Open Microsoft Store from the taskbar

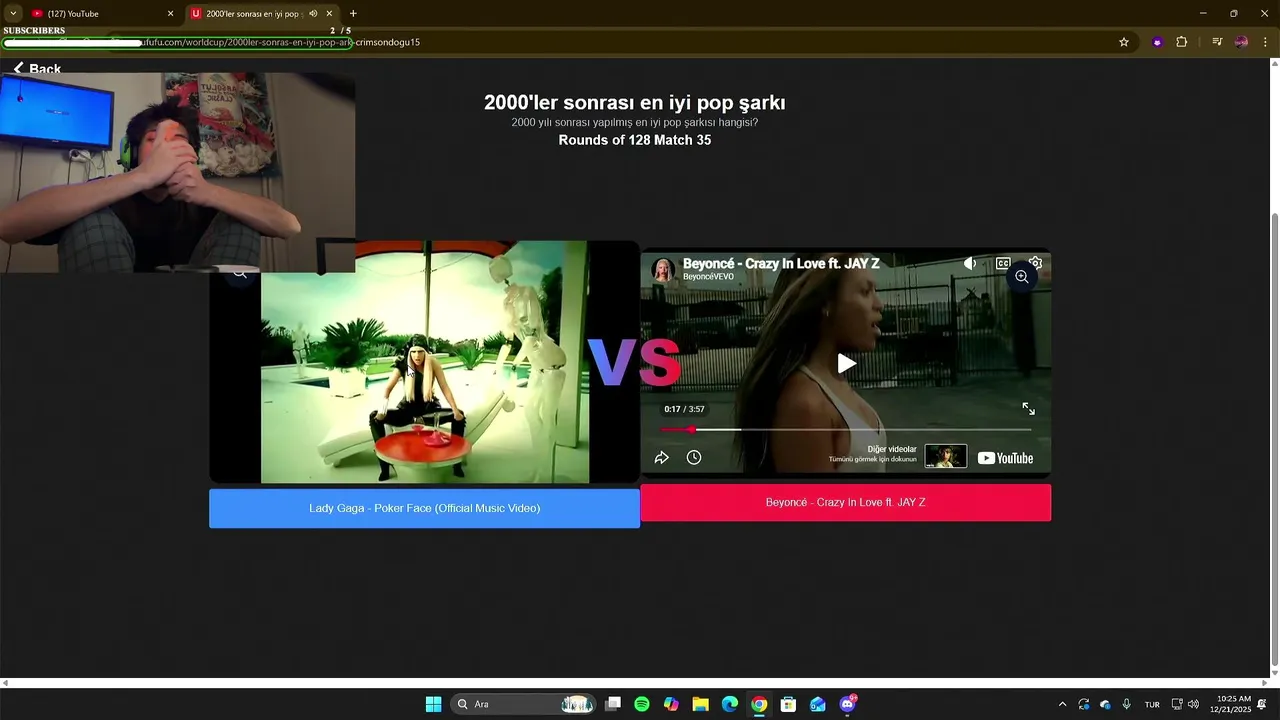point(788,704)
